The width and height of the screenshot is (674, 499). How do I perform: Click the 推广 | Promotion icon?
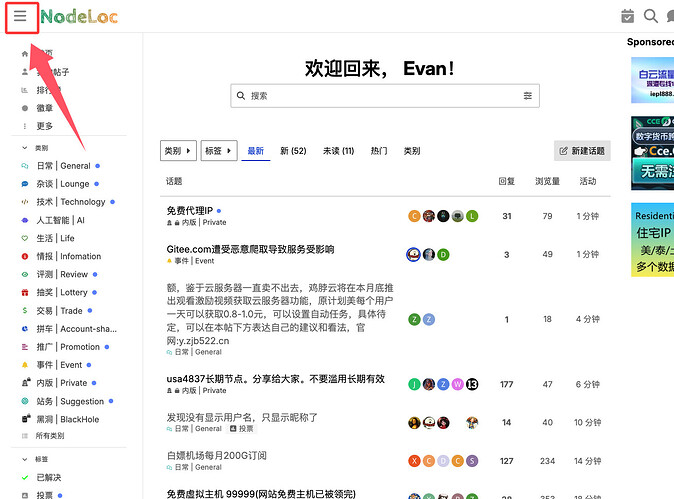click(x=25, y=347)
